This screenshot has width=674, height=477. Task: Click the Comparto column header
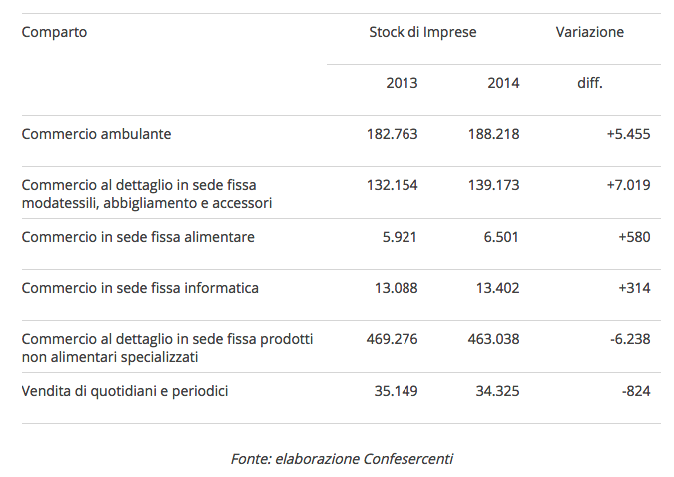point(54,32)
